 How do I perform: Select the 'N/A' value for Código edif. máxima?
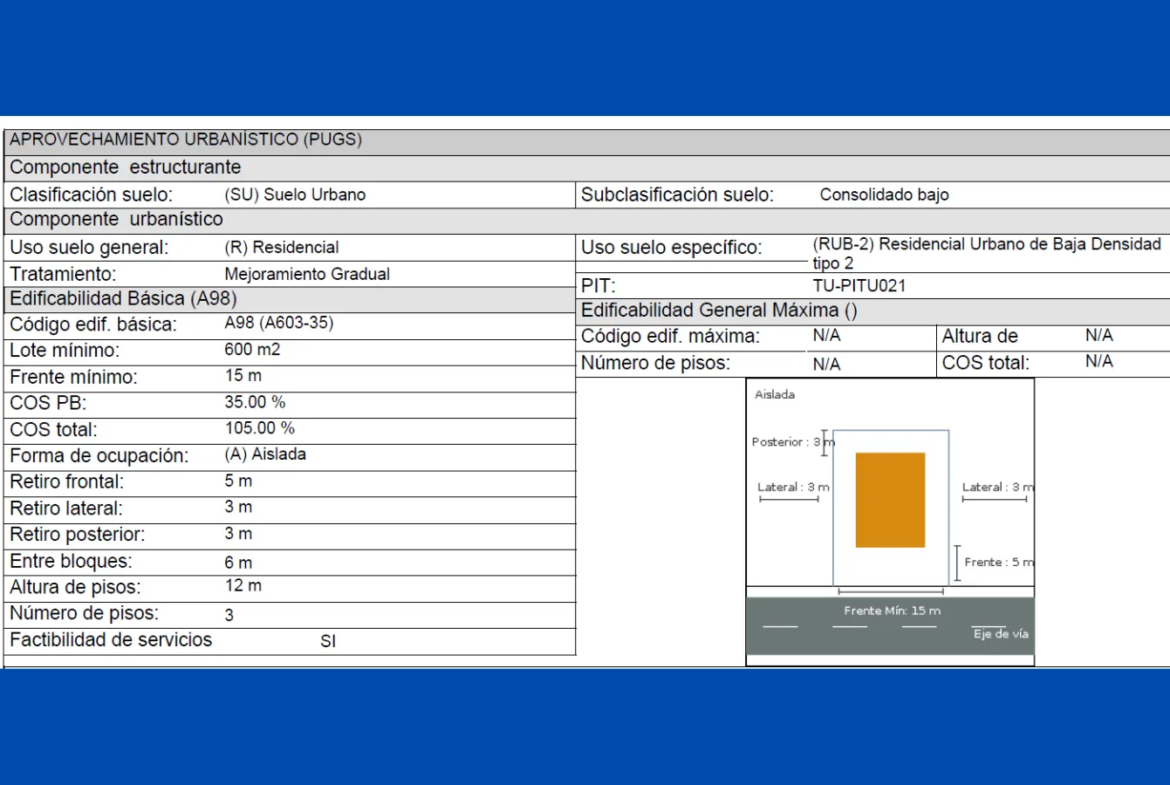tap(826, 336)
